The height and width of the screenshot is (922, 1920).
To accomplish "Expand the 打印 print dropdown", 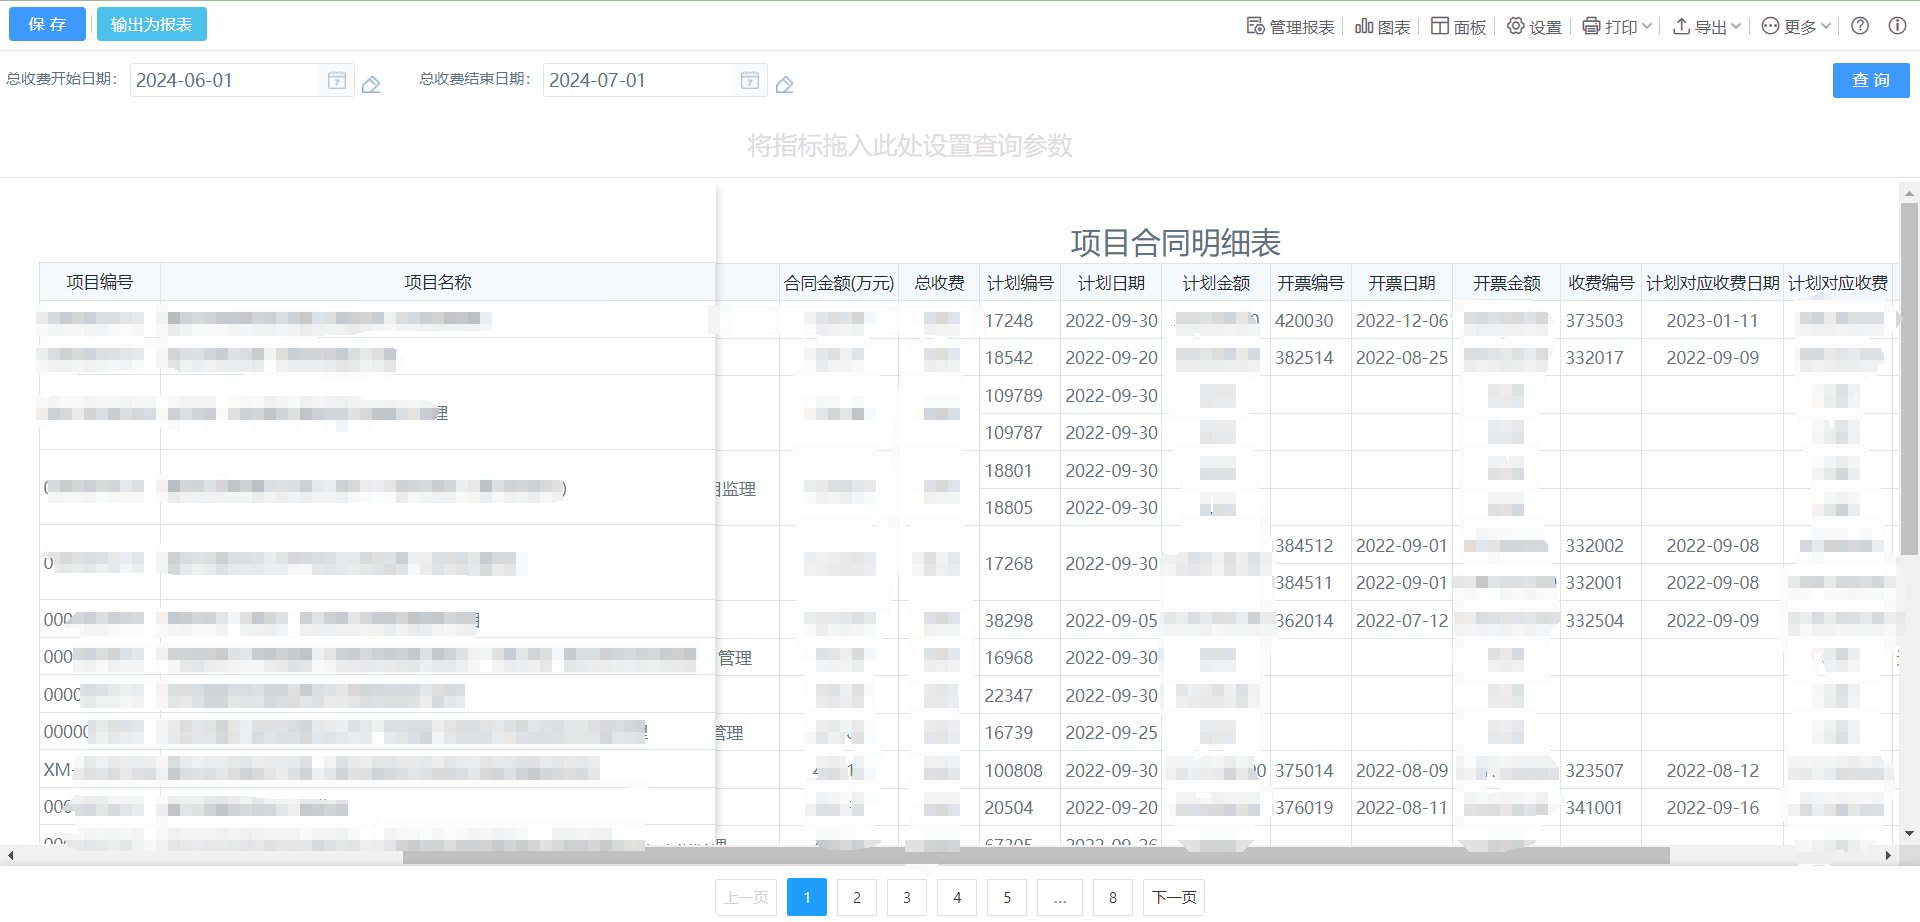I will pos(1617,27).
